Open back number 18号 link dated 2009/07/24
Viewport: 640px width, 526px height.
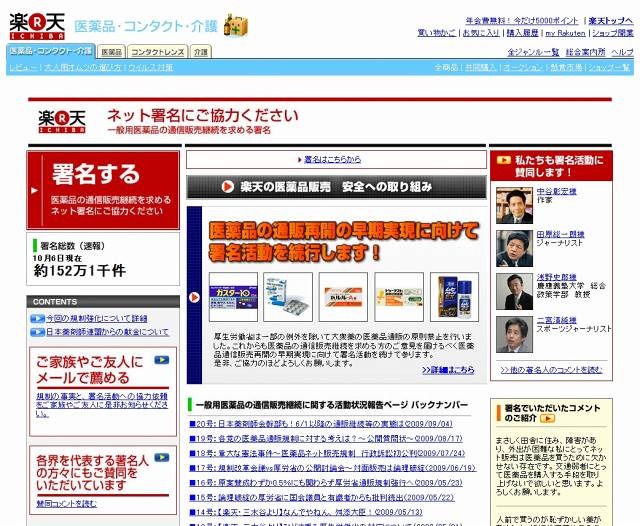[327, 453]
